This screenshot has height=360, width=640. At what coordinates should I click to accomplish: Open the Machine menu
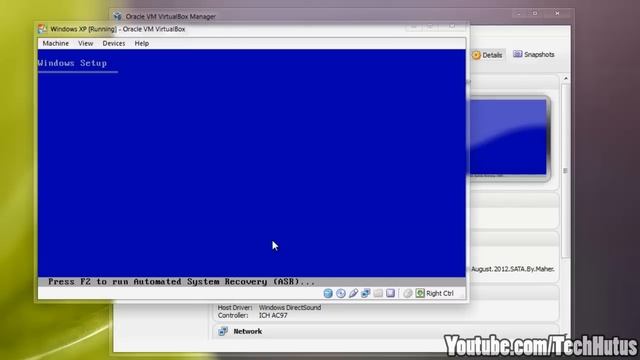click(56, 43)
